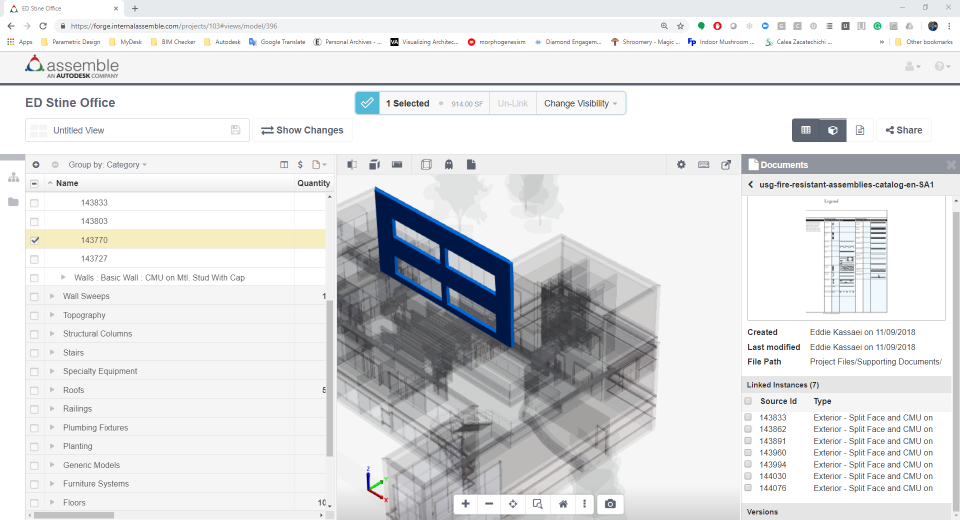Expand the Plumbing Fixtures tree row
The image size is (960, 520).
[x=52, y=428]
